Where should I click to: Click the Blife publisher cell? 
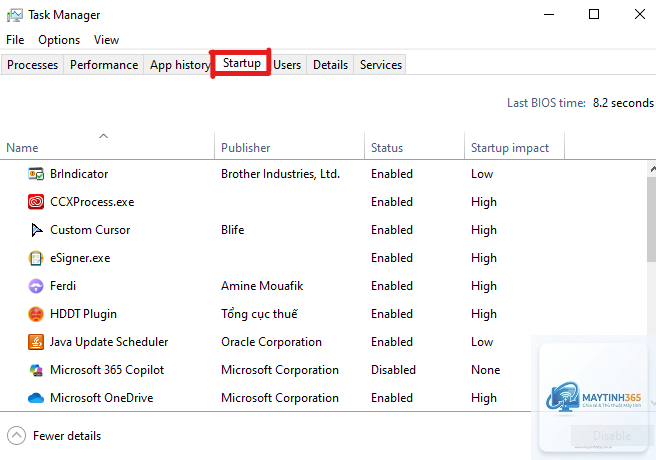click(233, 230)
